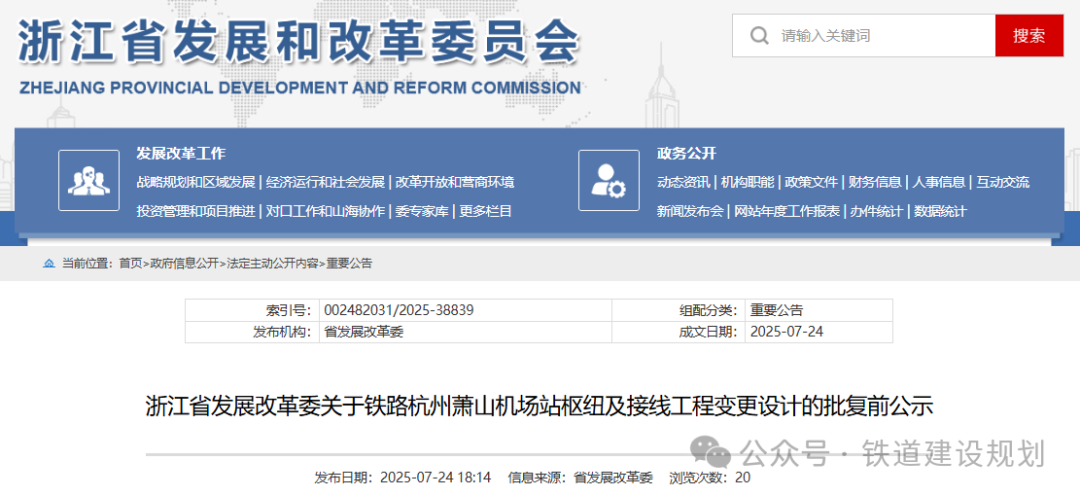This screenshot has height=496, width=1080.
Task: Open 动态资讯 under 政务公开
Action: 683,182
